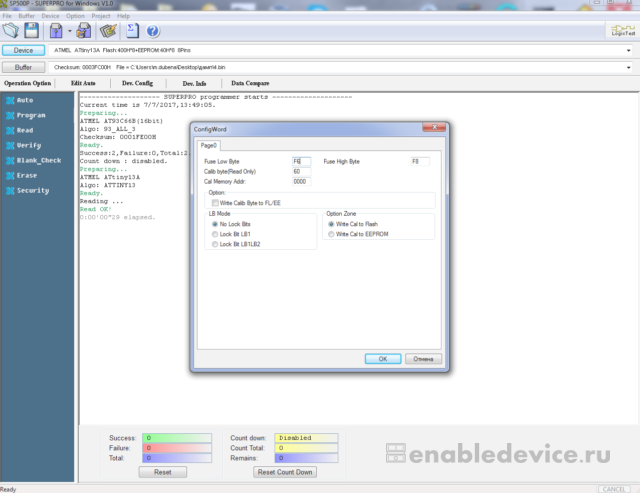Click the red Failure counter bar
640x493 pixels.
click(177, 448)
